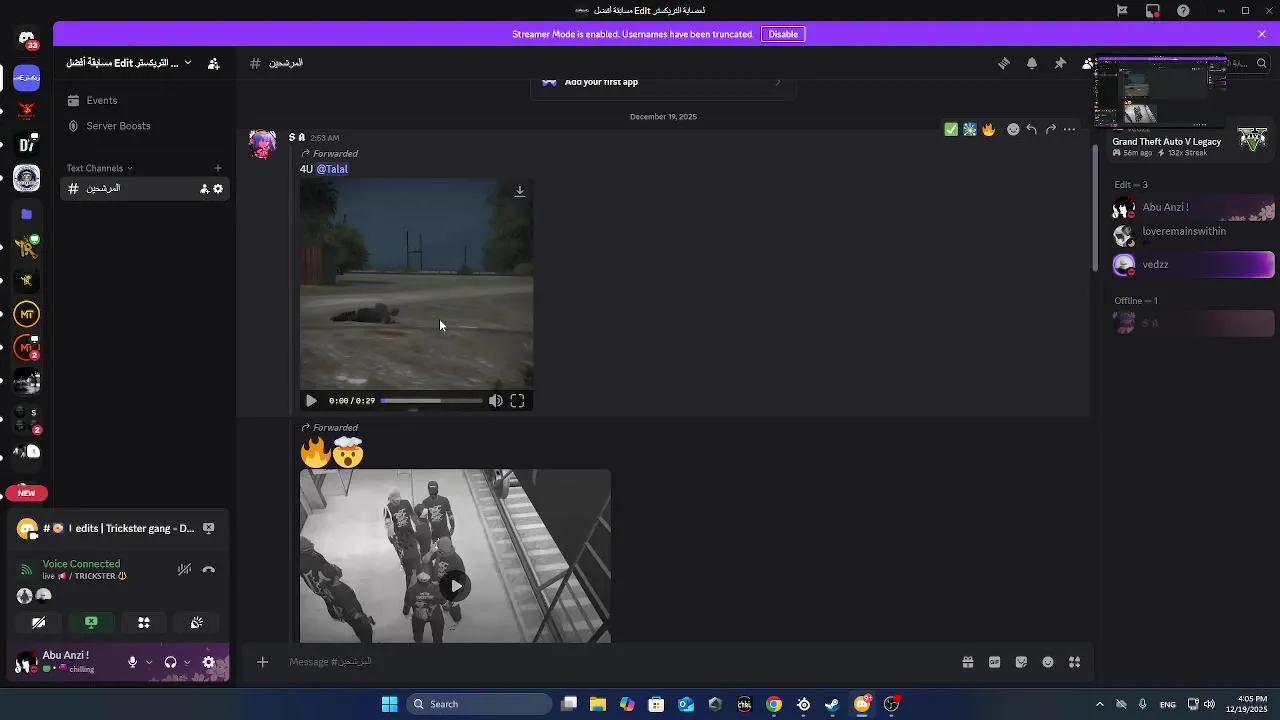Open gift icon in message bar
The image size is (1280, 720).
click(968, 662)
